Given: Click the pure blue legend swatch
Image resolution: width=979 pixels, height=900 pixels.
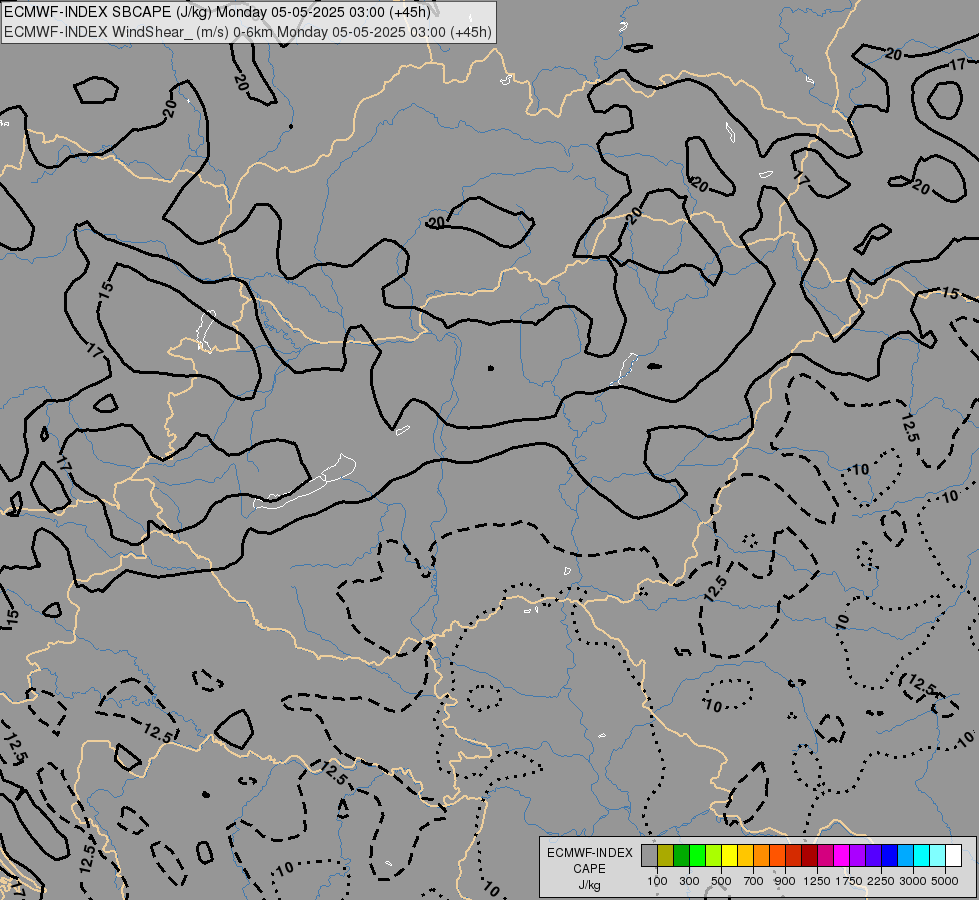Looking at the screenshot, I should click(890, 855).
